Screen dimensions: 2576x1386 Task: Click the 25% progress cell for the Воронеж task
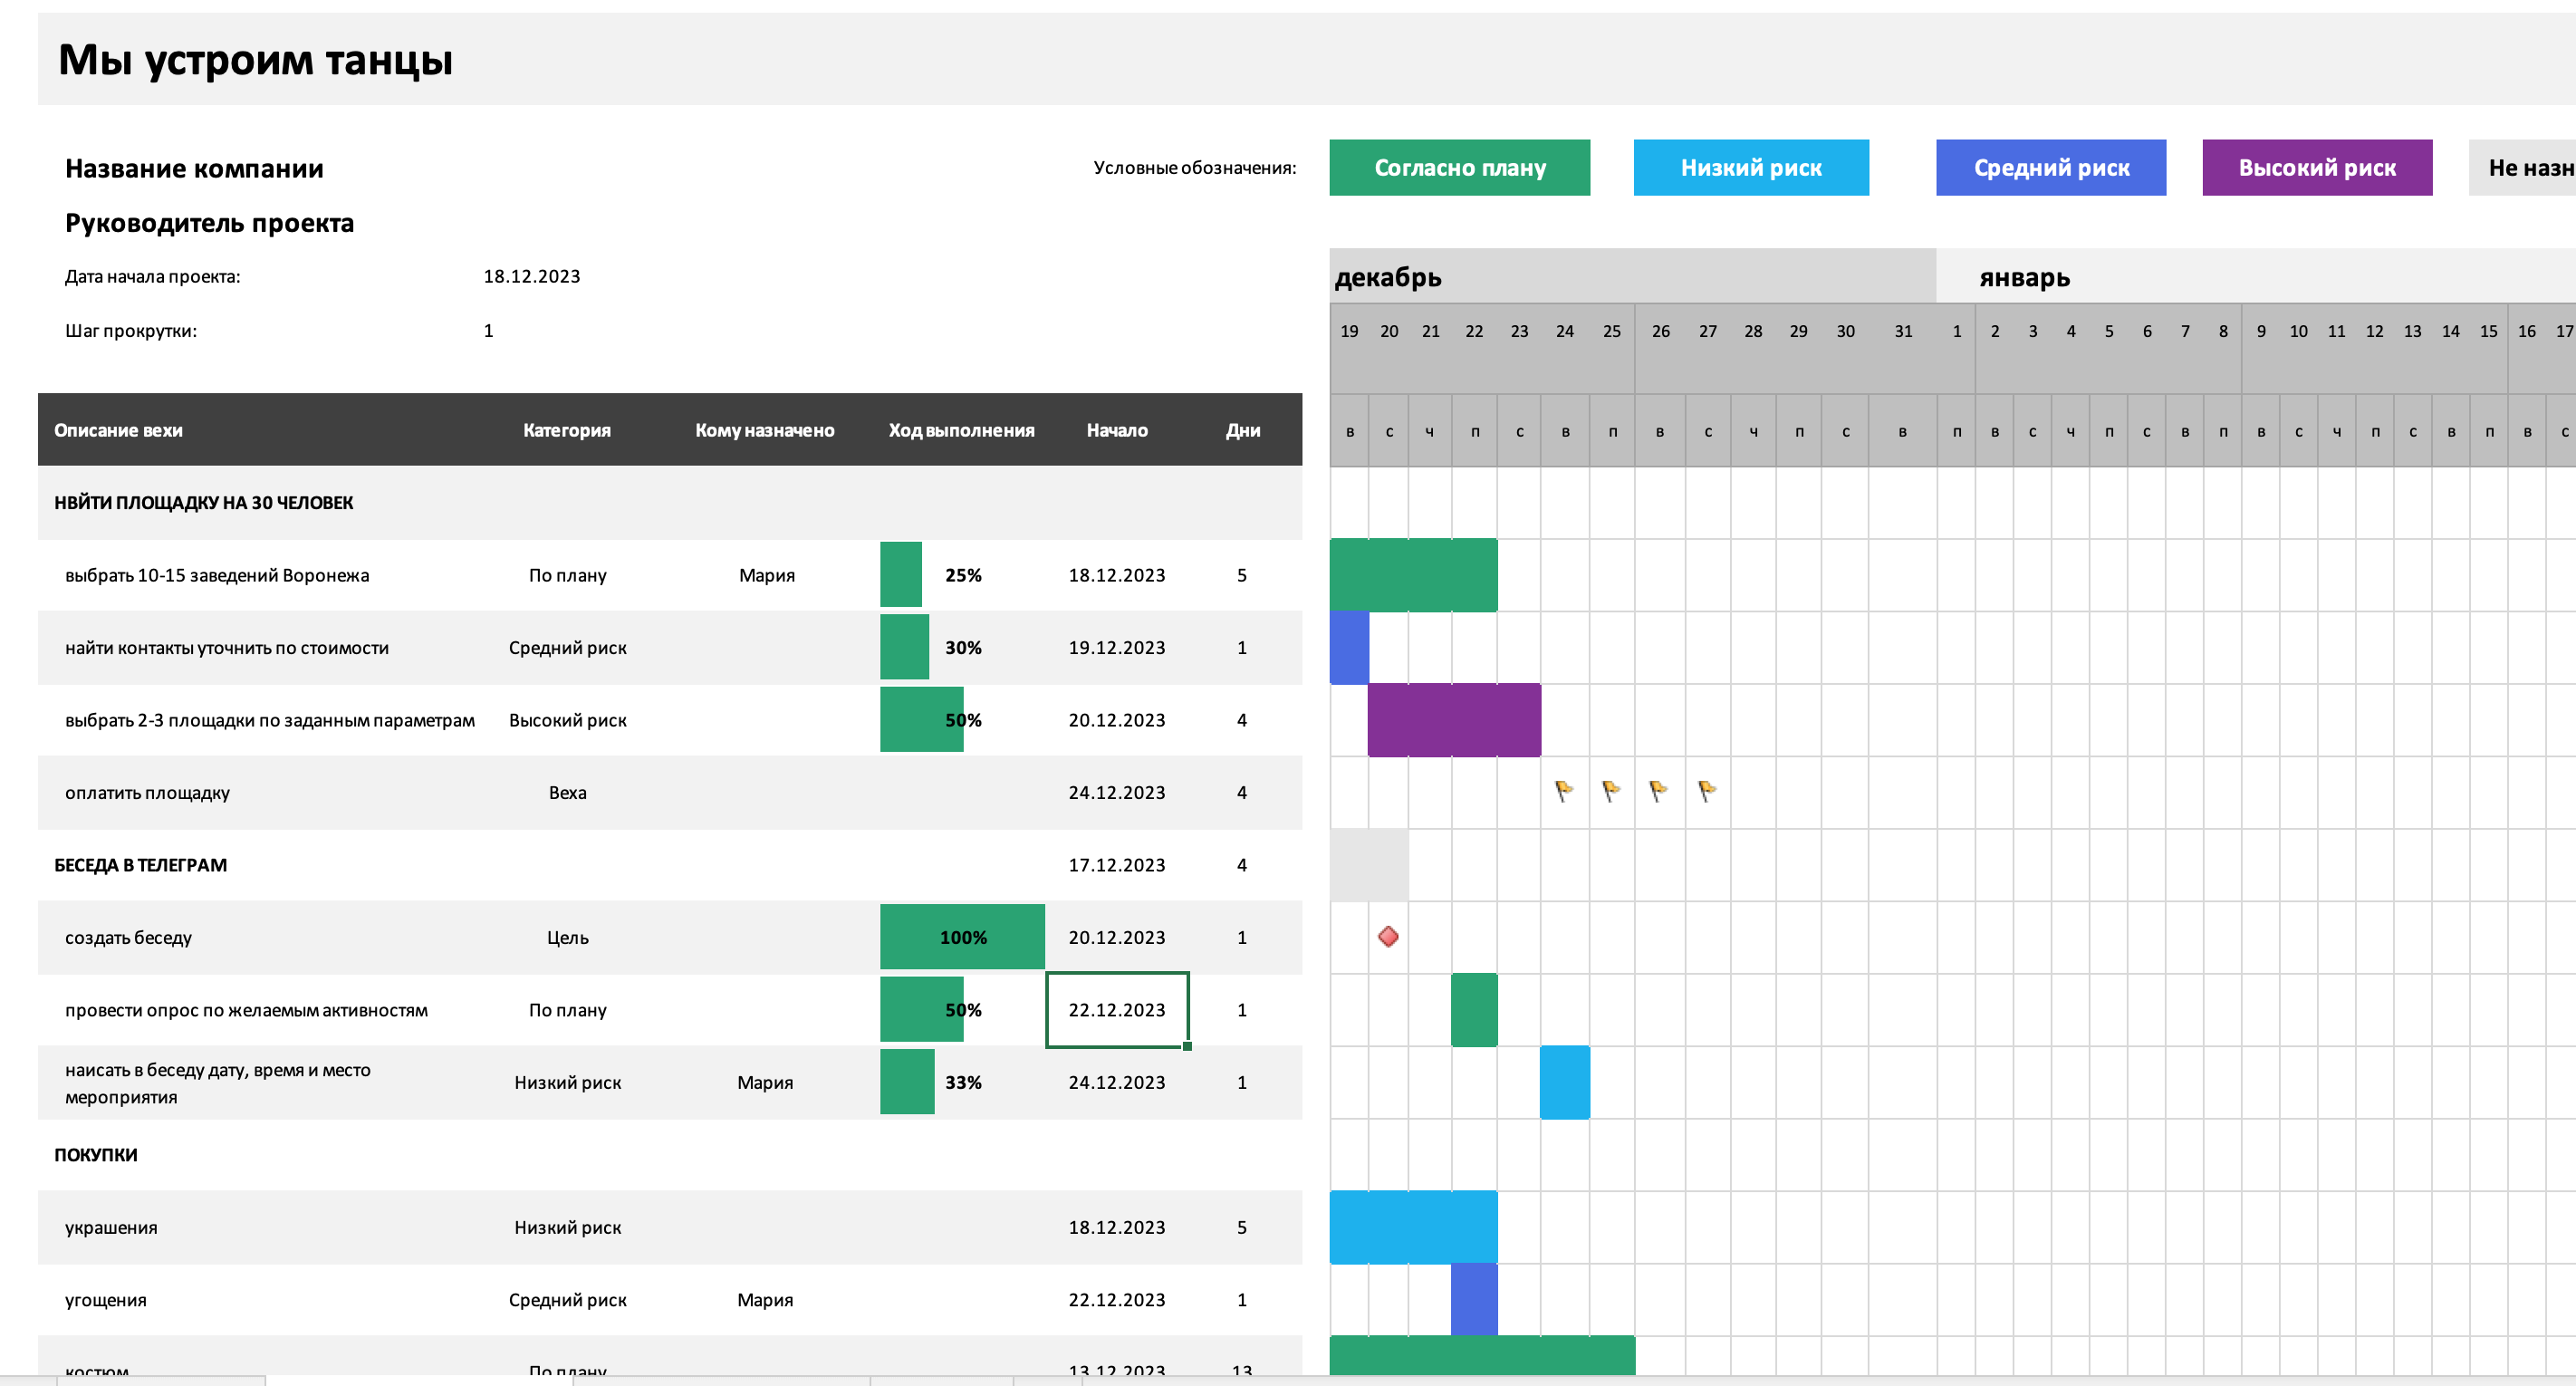(x=962, y=575)
